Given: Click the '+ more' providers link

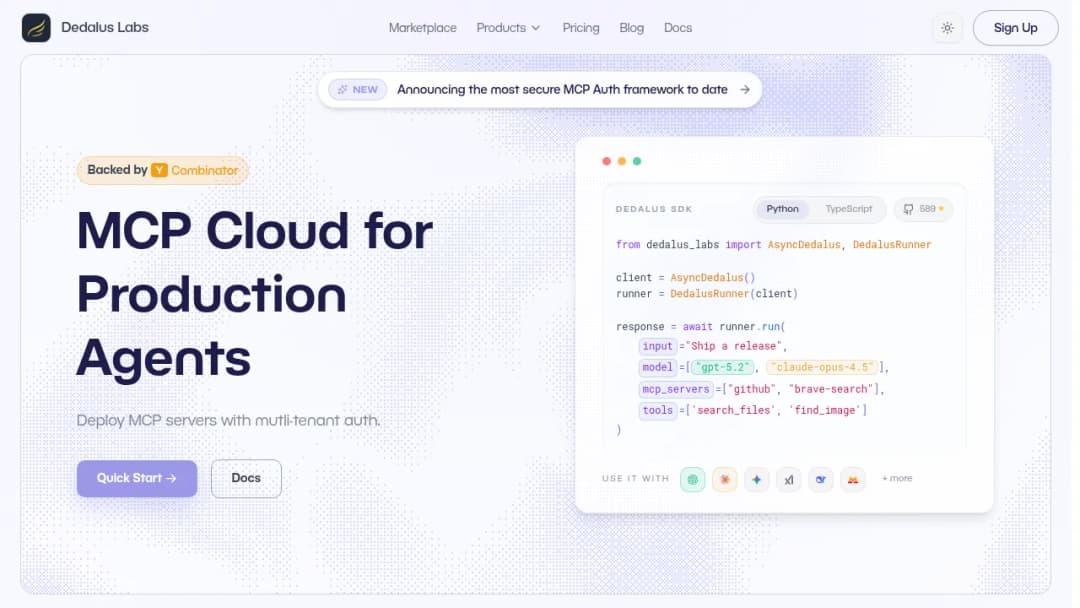Looking at the screenshot, I should click(x=897, y=479).
